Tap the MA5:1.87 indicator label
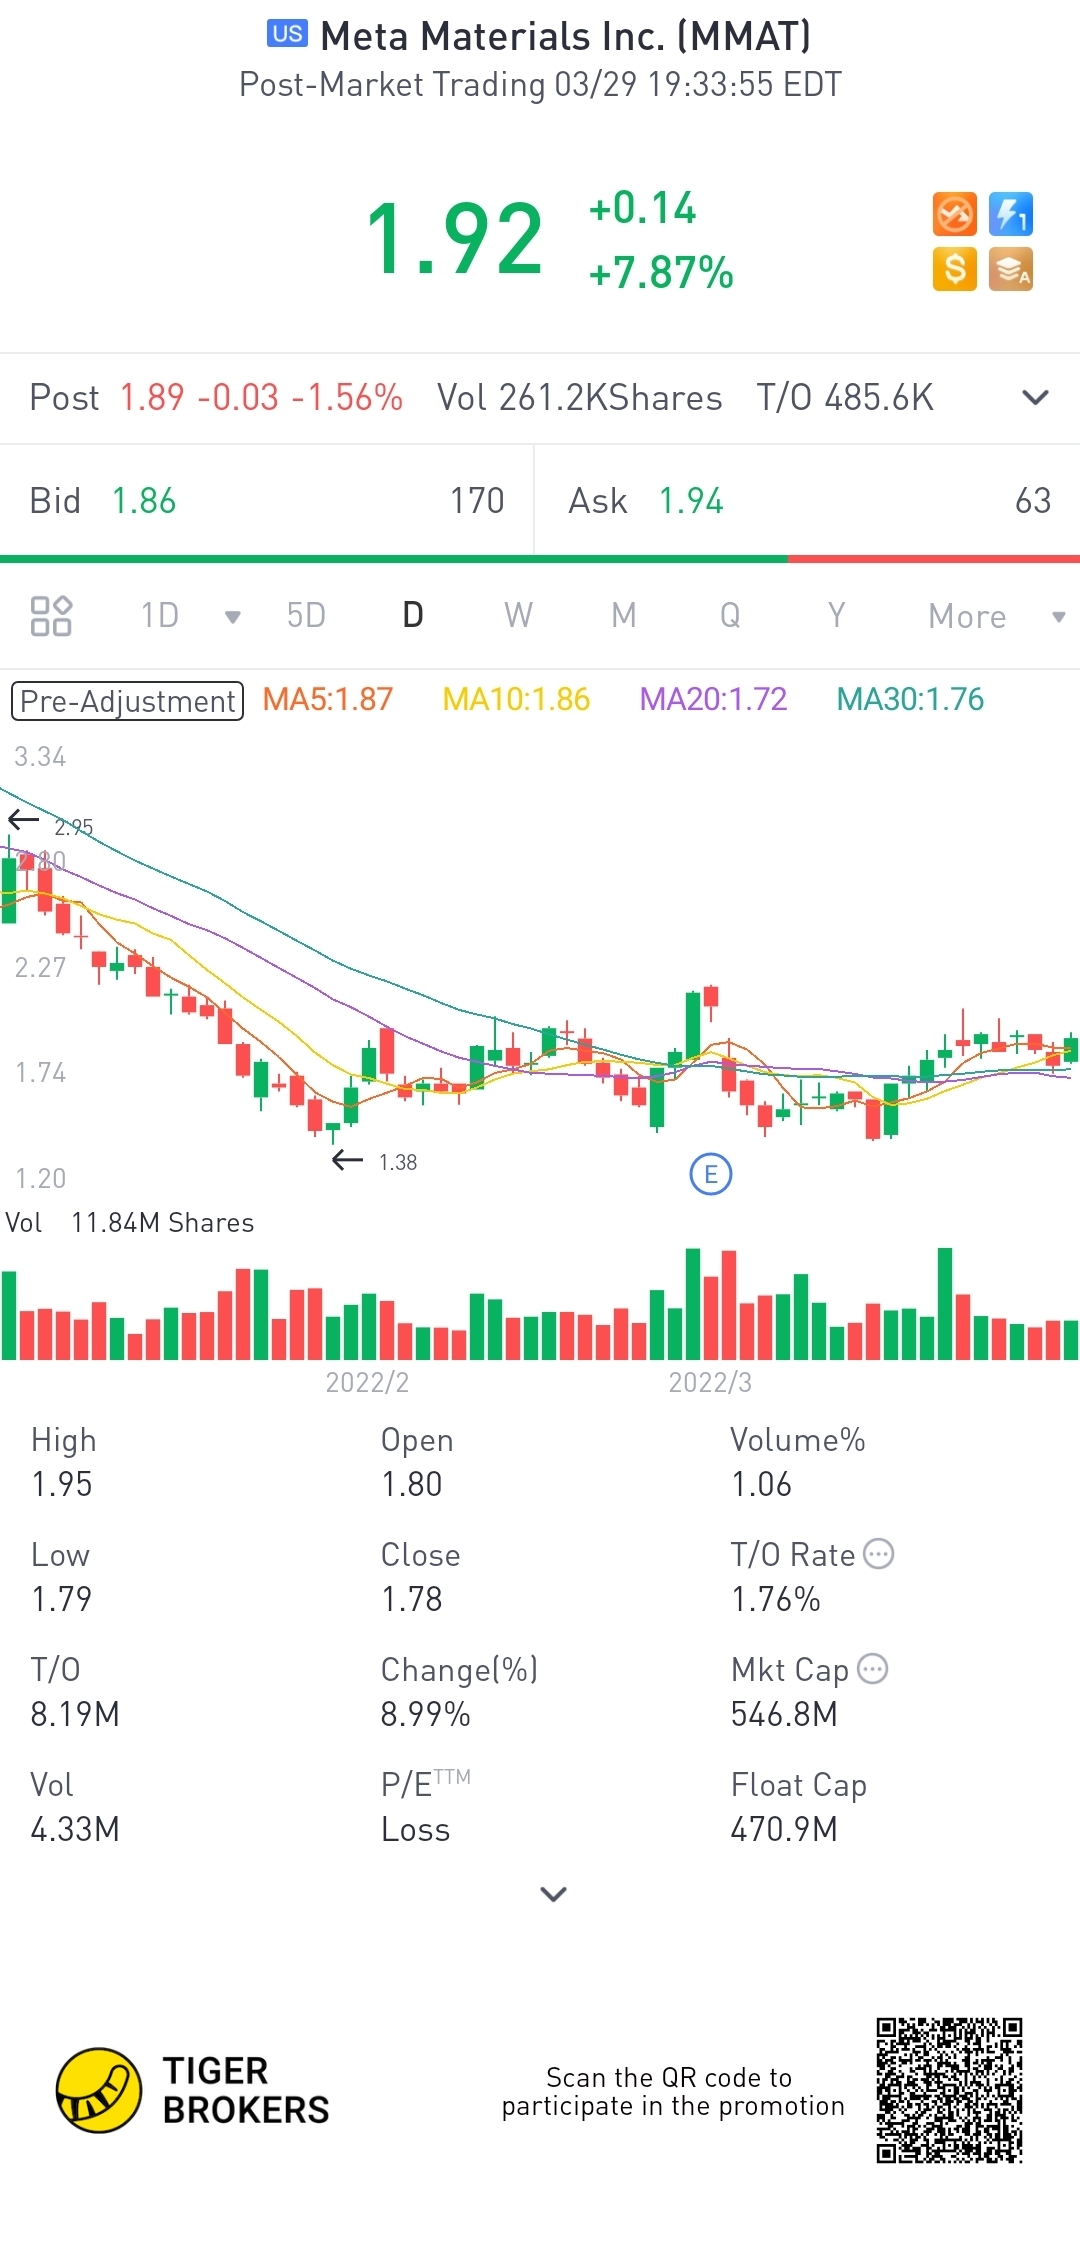This screenshot has height=2249, width=1080. click(328, 699)
